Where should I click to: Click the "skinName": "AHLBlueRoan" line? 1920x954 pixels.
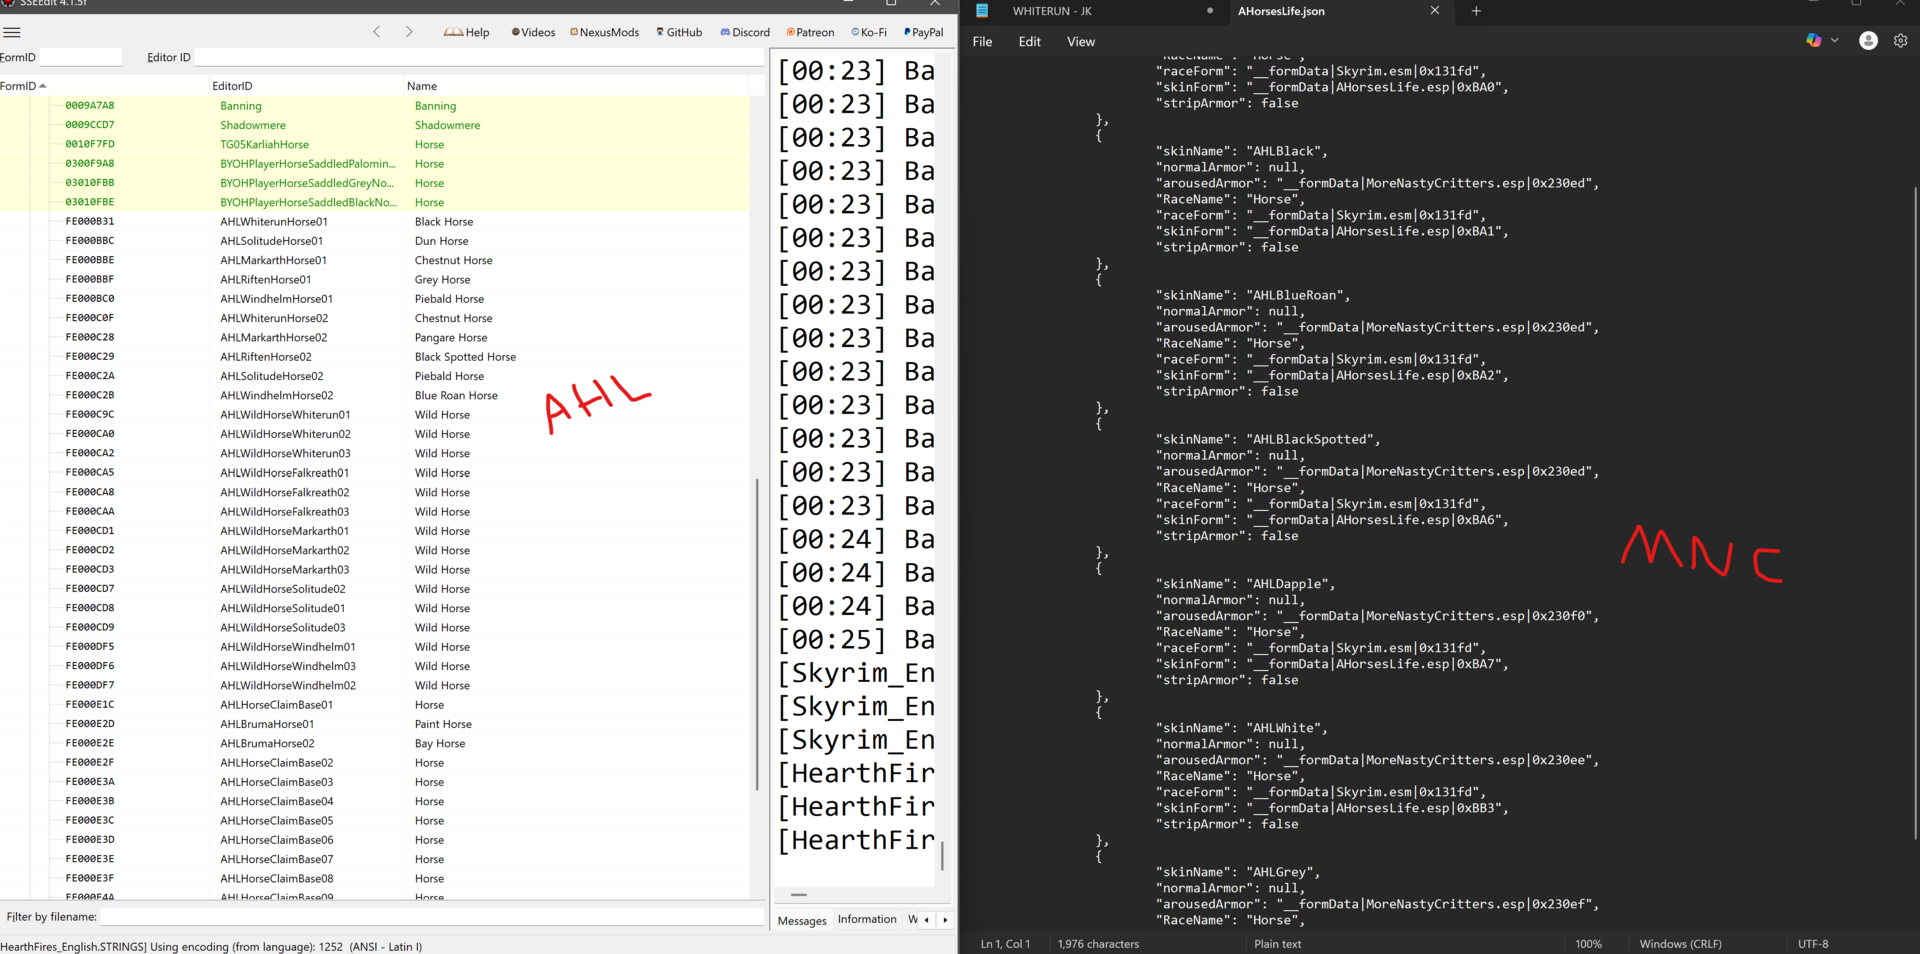(x=1253, y=296)
